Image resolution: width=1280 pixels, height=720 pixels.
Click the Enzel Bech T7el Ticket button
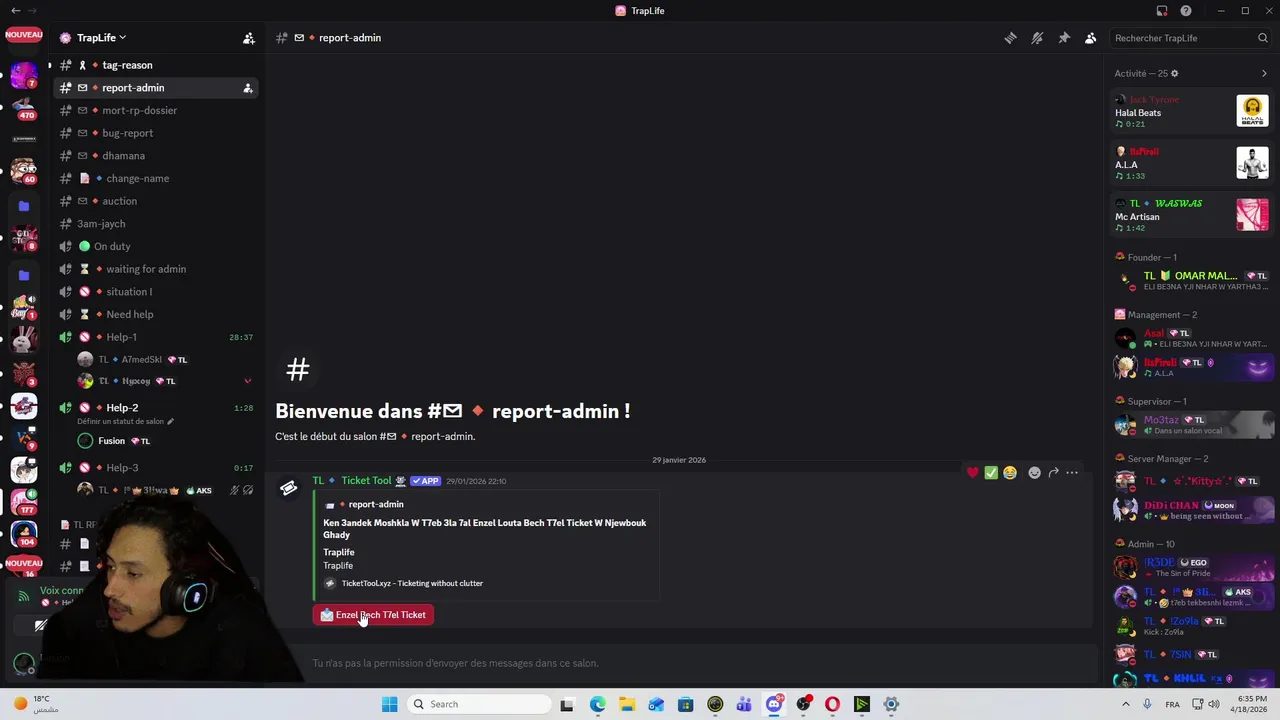373,615
